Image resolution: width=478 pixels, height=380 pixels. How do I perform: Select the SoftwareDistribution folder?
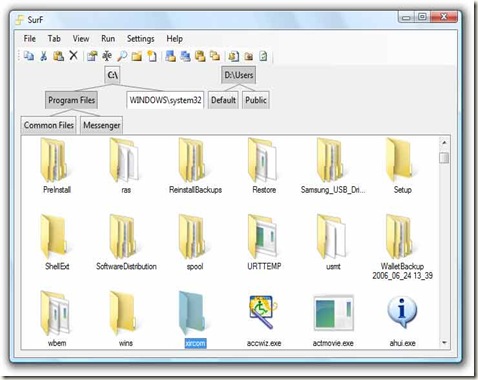coord(126,242)
